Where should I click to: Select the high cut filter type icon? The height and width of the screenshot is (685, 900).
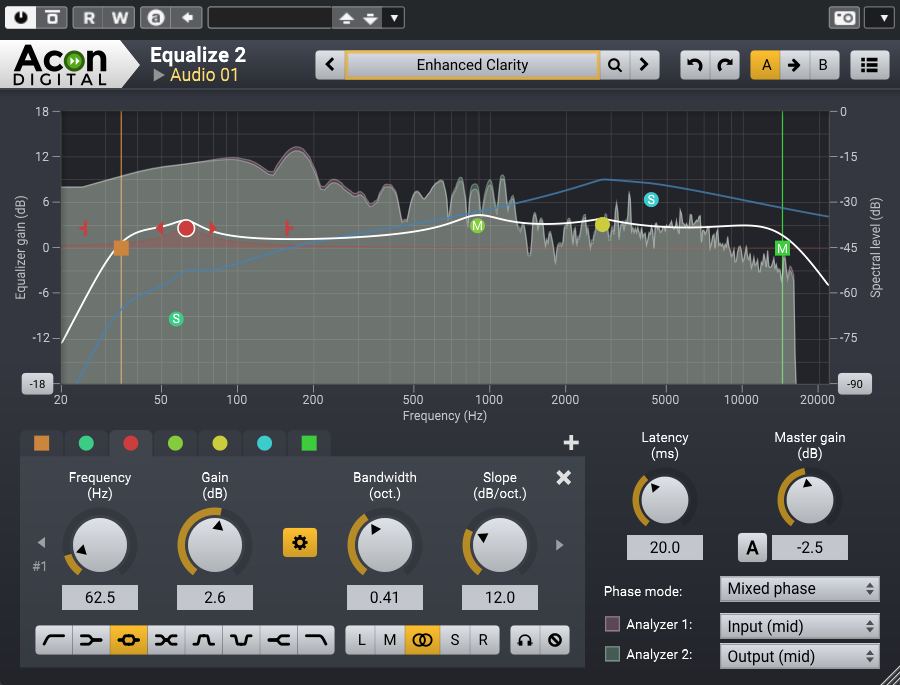point(316,640)
